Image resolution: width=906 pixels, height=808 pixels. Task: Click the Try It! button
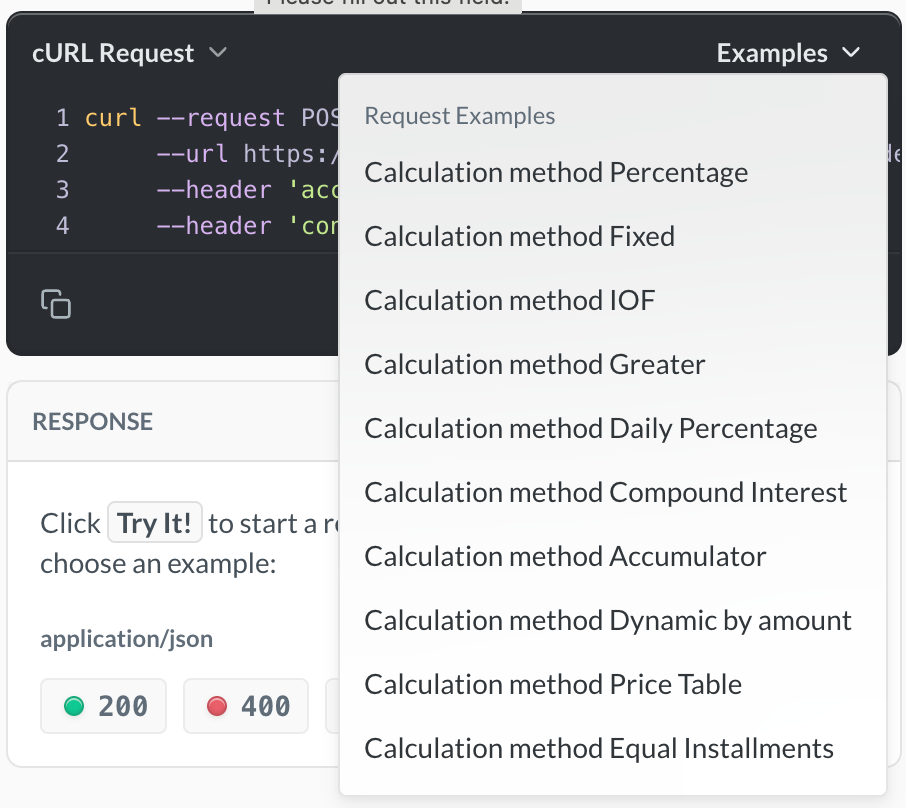tap(155, 522)
